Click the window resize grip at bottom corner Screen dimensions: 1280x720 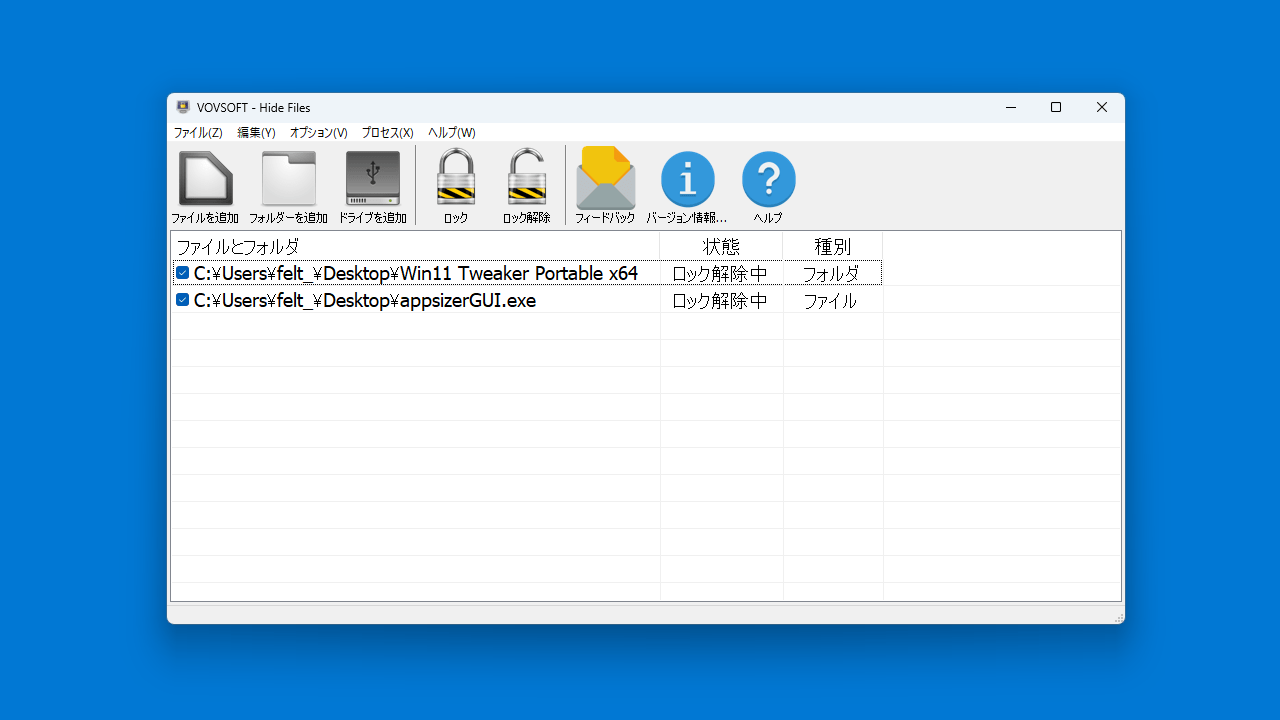tap(1119, 618)
